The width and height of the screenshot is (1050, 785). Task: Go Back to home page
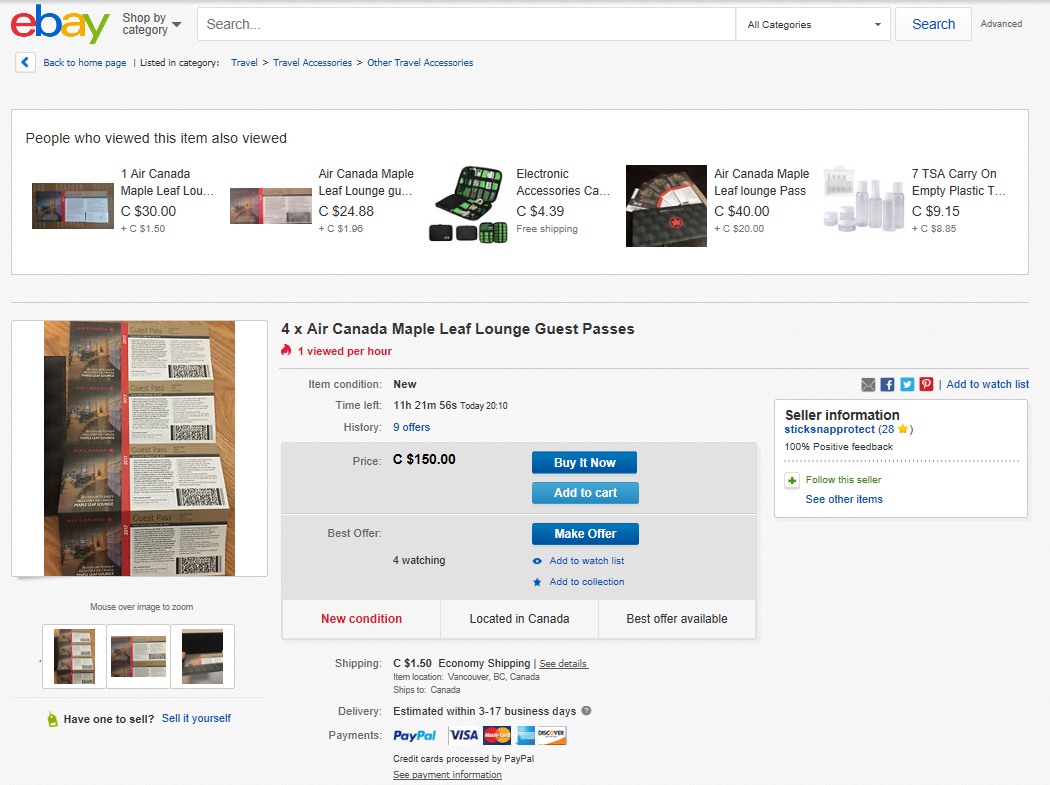tap(84, 62)
